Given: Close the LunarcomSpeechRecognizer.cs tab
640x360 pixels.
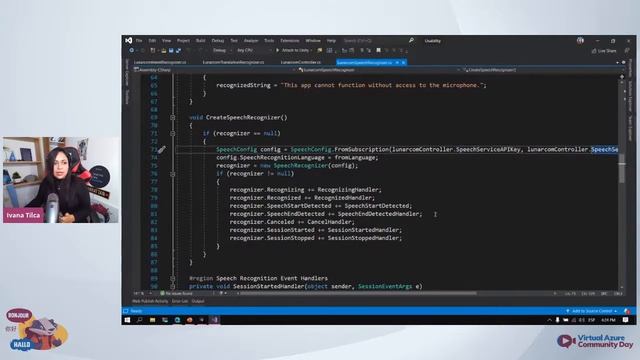Looking at the screenshot, I should [x=403, y=62].
